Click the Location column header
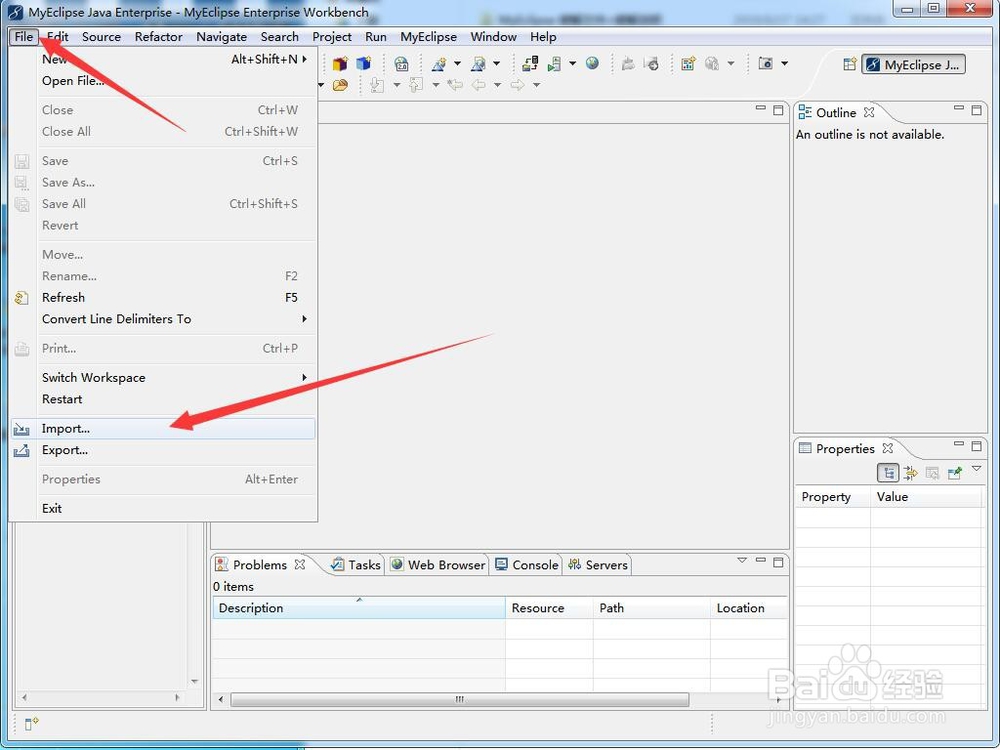This screenshot has height=750, width=1000. (749, 608)
